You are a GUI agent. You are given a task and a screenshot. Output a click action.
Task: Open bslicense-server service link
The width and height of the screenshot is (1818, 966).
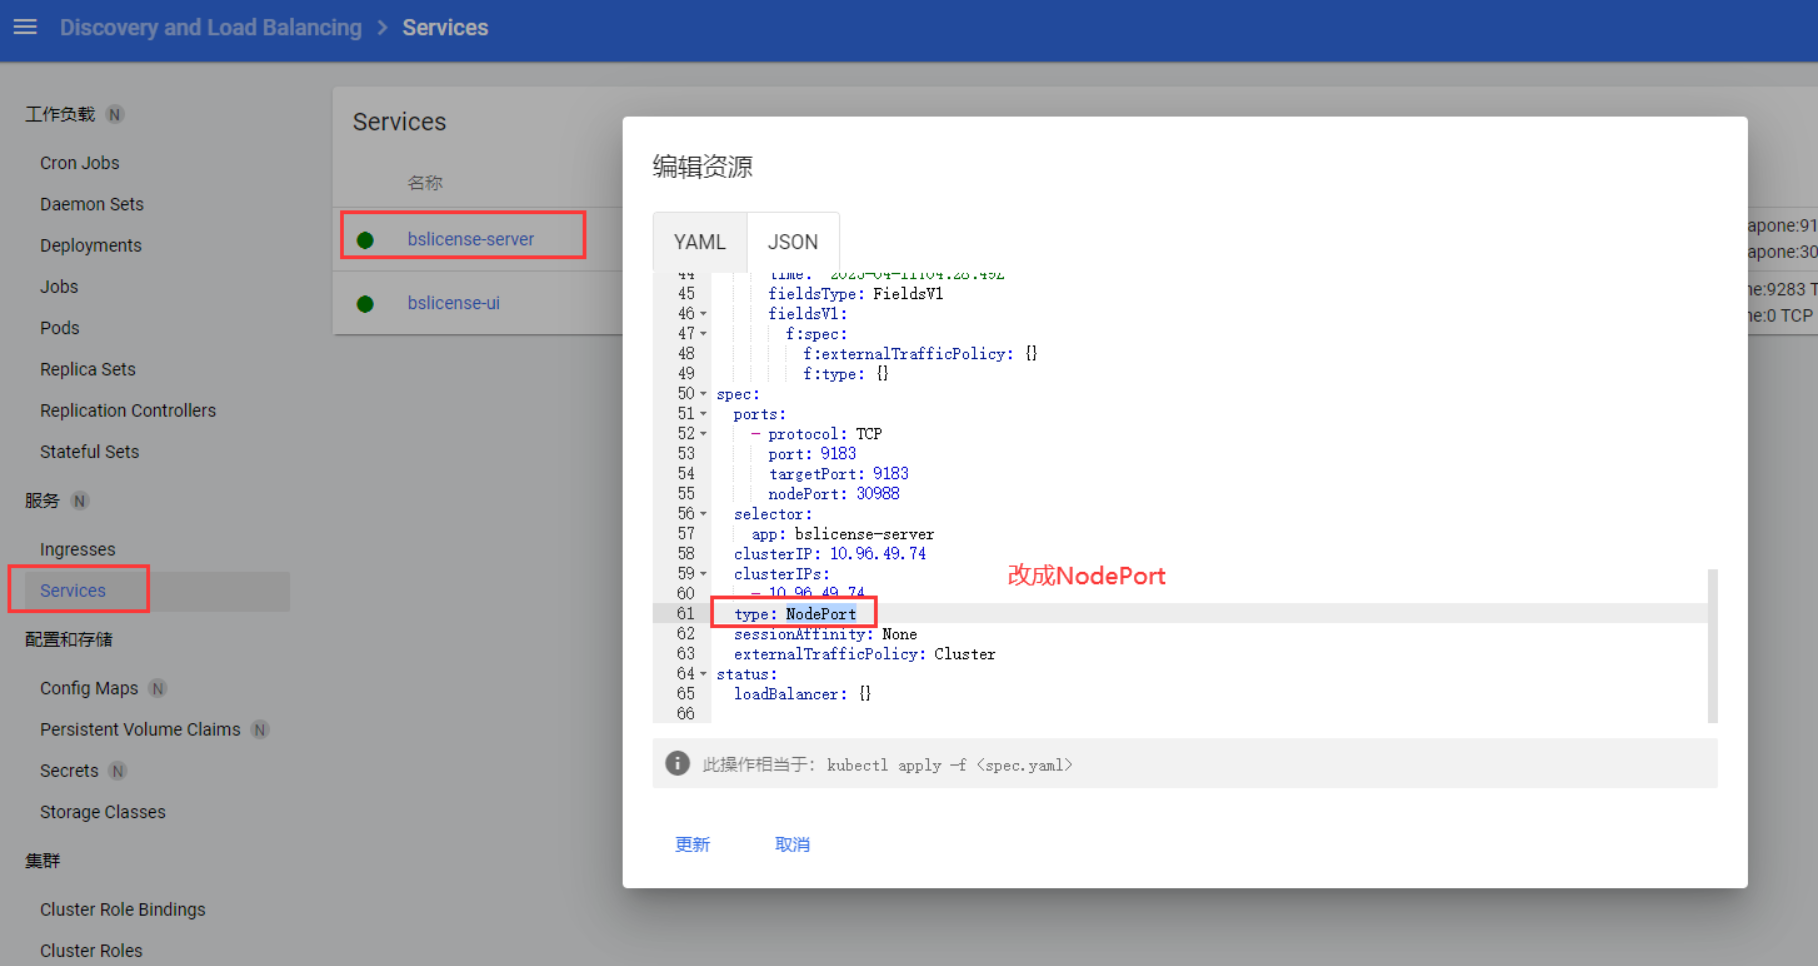(471, 240)
